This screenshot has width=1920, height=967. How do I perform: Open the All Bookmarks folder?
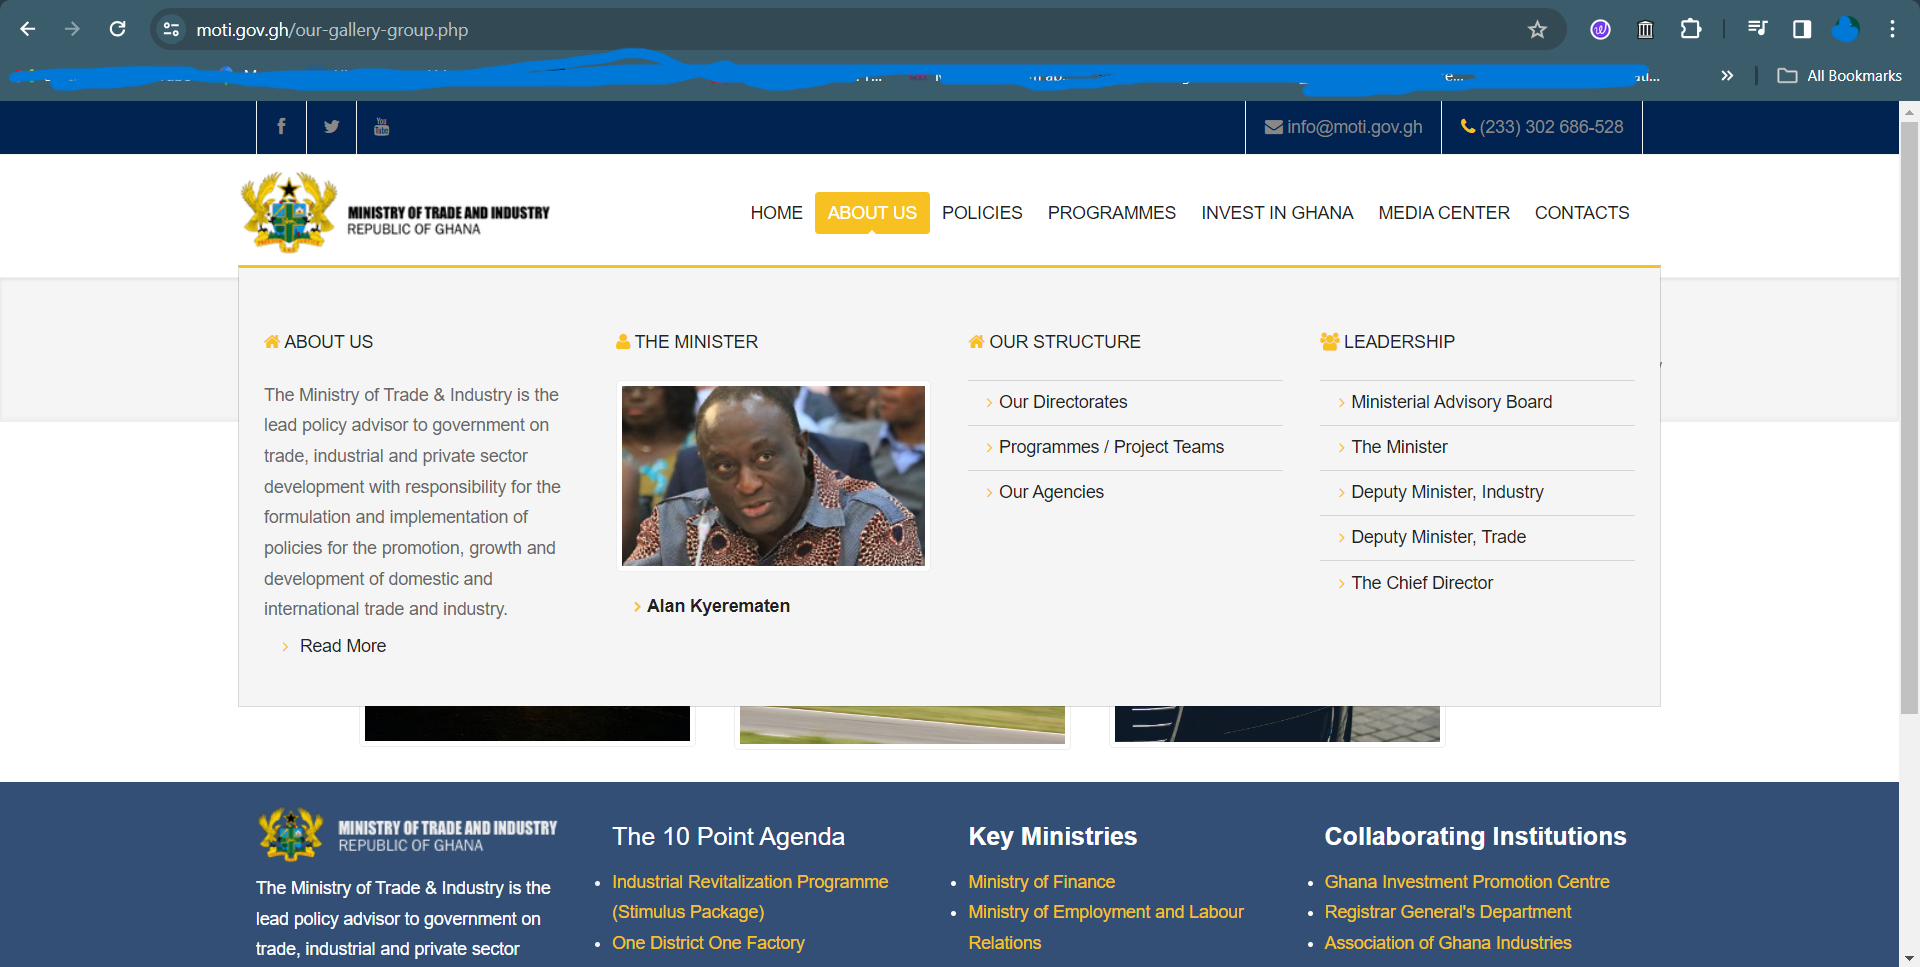coord(1840,76)
